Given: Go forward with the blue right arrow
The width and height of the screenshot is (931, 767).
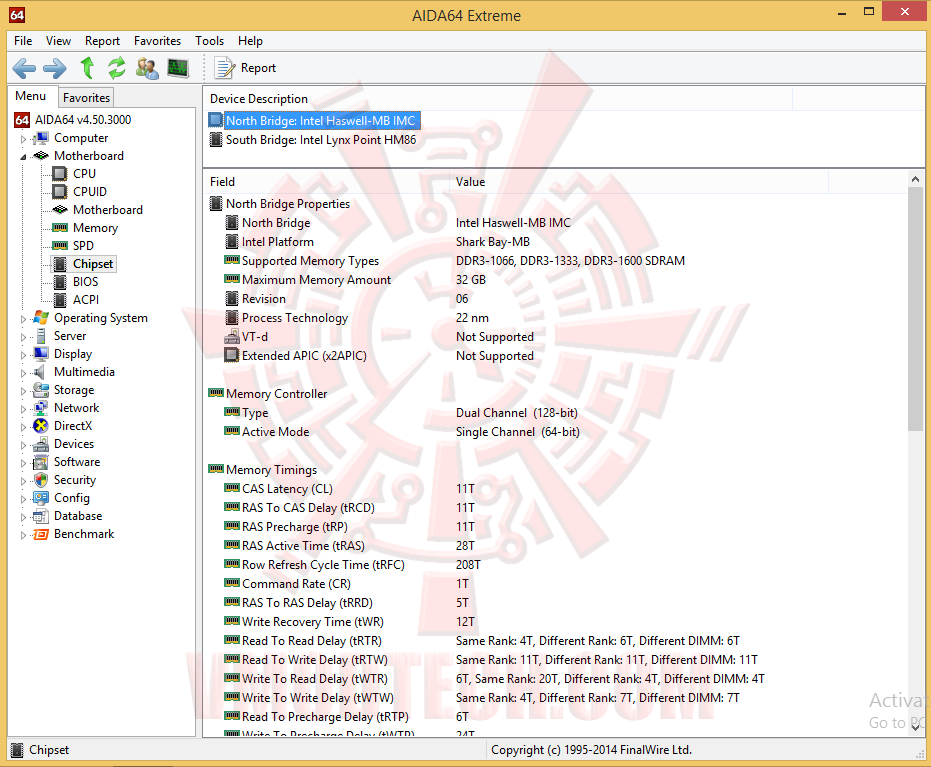Looking at the screenshot, I should (55, 68).
